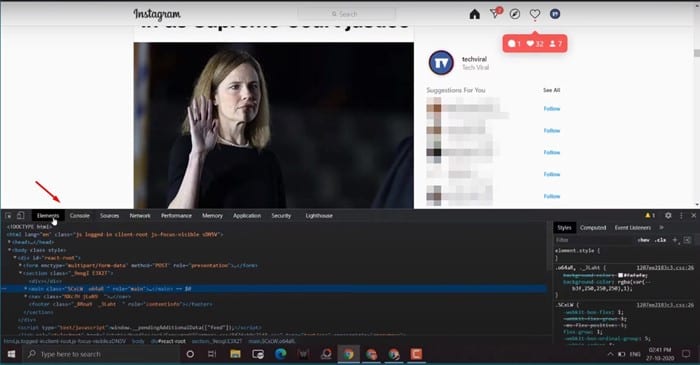Follow the fifth suggested account

(x=552, y=196)
